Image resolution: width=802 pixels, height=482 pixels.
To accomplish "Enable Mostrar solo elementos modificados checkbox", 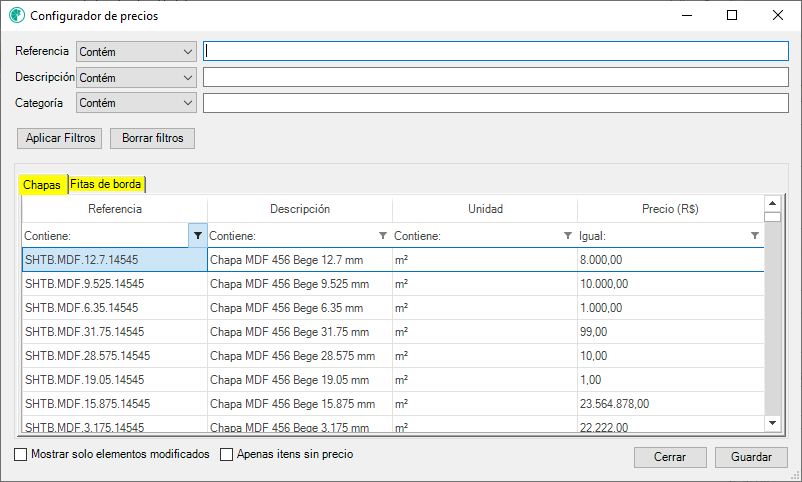I will click(20, 454).
